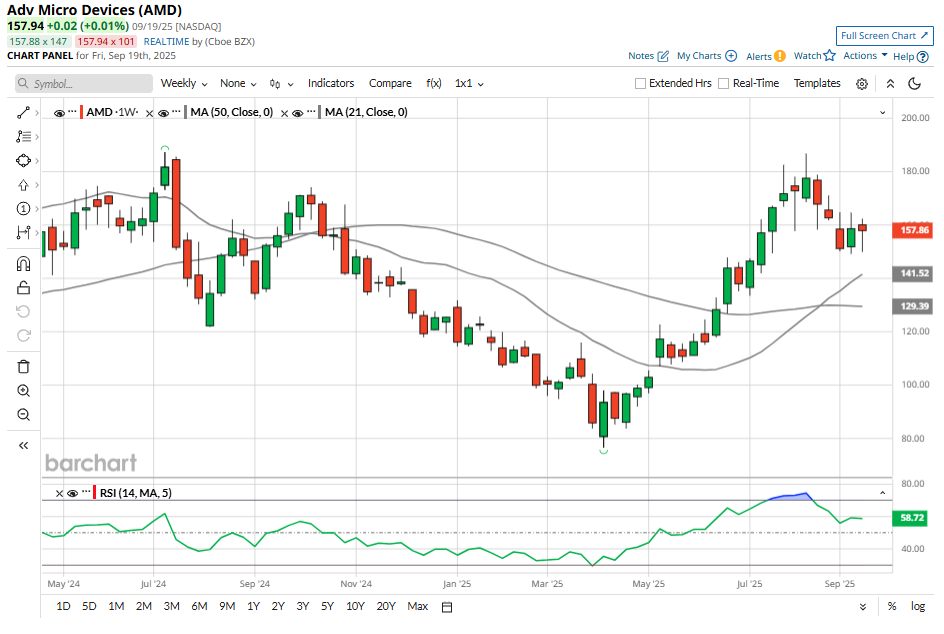Collapse the toolbar with double-up arrows
This screenshot has width=944, height=634.
click(890, 84)
